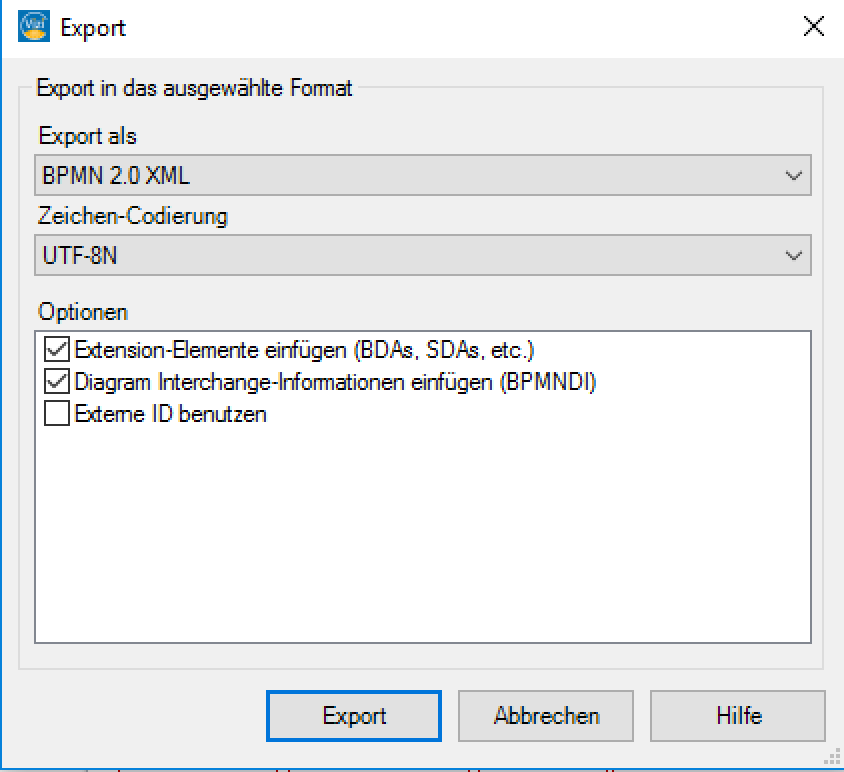Click the 'Export in das ausgewählte Format' group title

pos(194,88)
